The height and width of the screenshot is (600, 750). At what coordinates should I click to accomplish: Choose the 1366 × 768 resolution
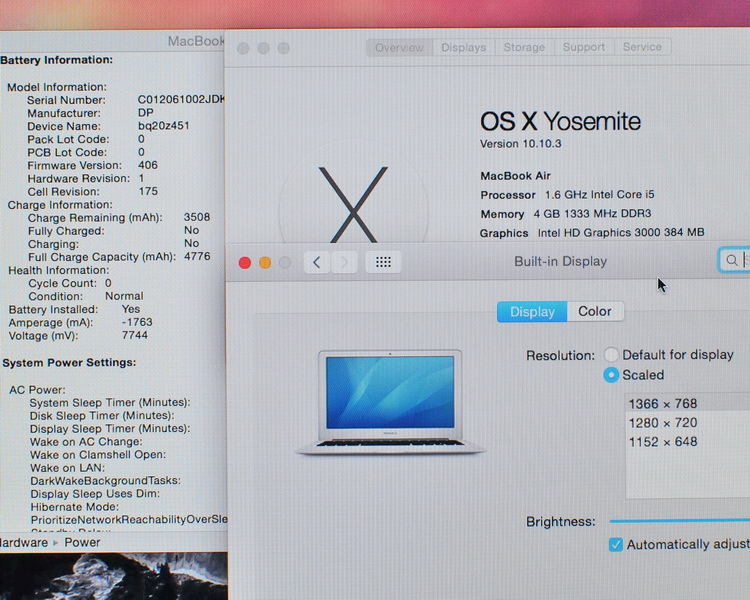[688, 403]
